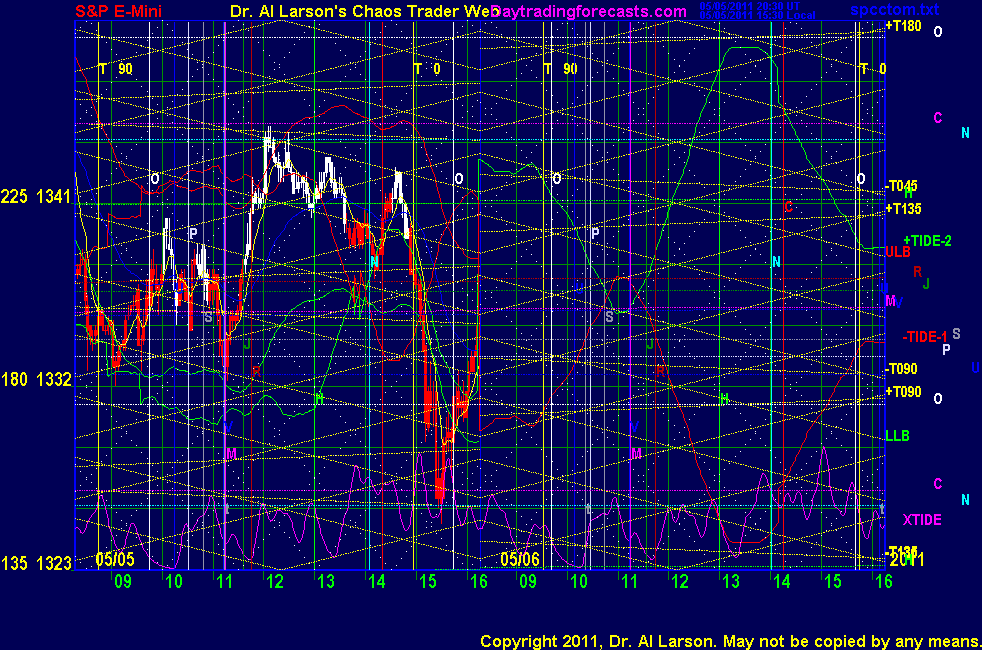Click the gray "S" beside "-TIDE-1"

956,334
